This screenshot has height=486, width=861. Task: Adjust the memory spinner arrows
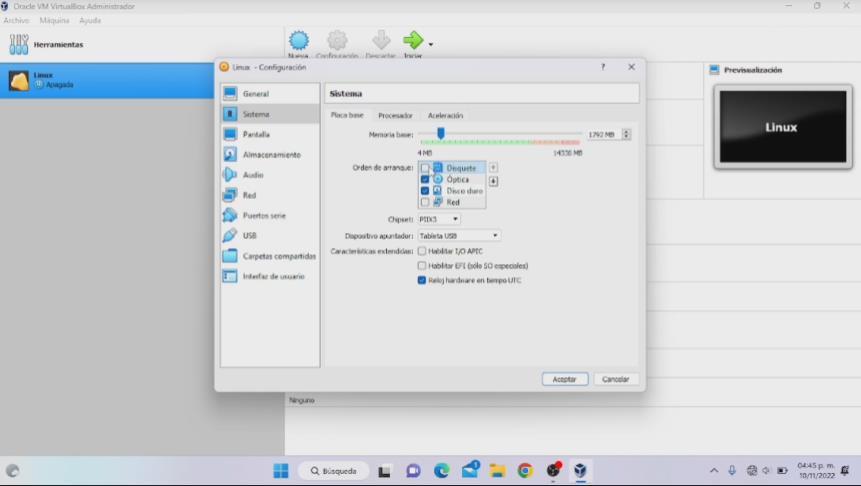pyautogui.click(x=626, y=135)
